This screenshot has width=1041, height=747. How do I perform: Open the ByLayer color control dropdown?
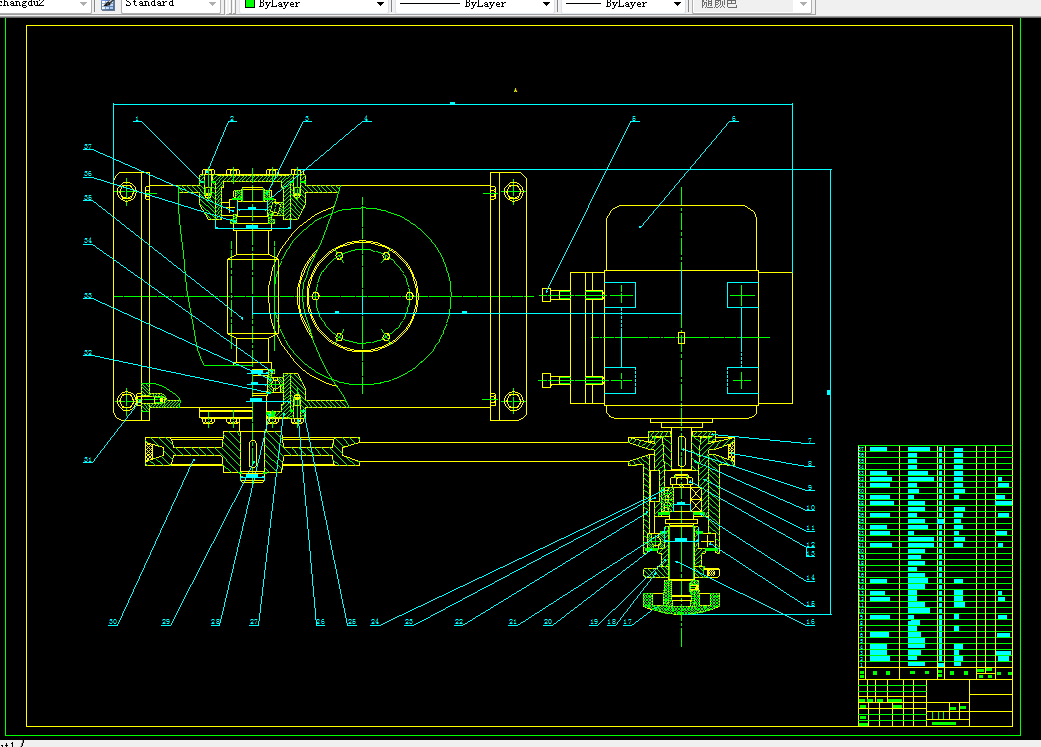point(380,4)
